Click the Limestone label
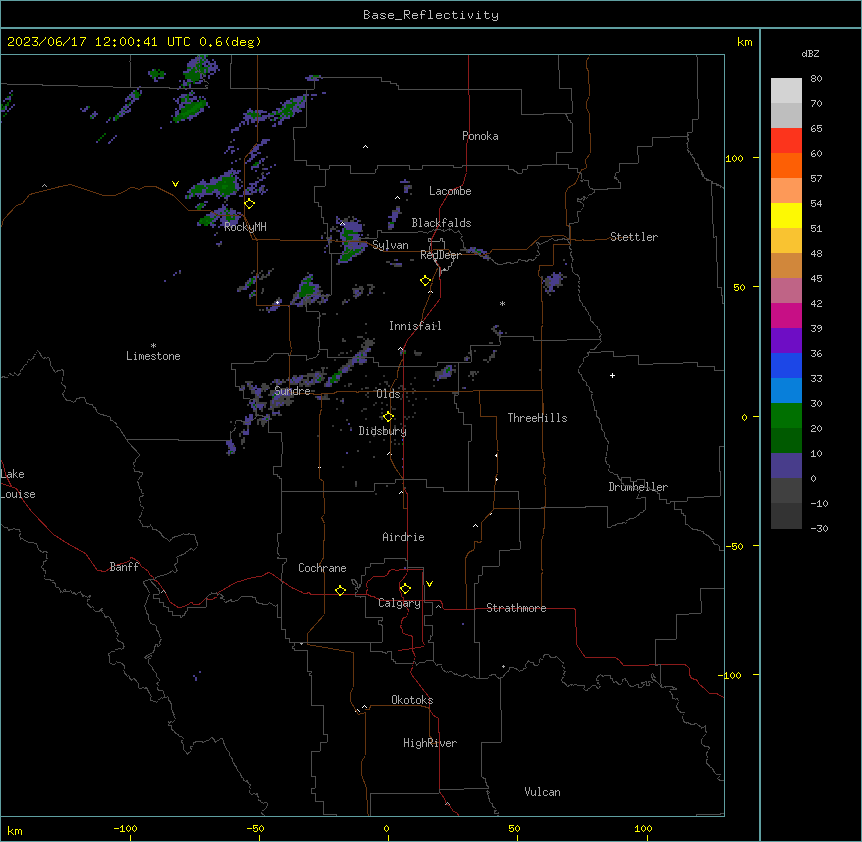The image size is (862, 842). 153,356
